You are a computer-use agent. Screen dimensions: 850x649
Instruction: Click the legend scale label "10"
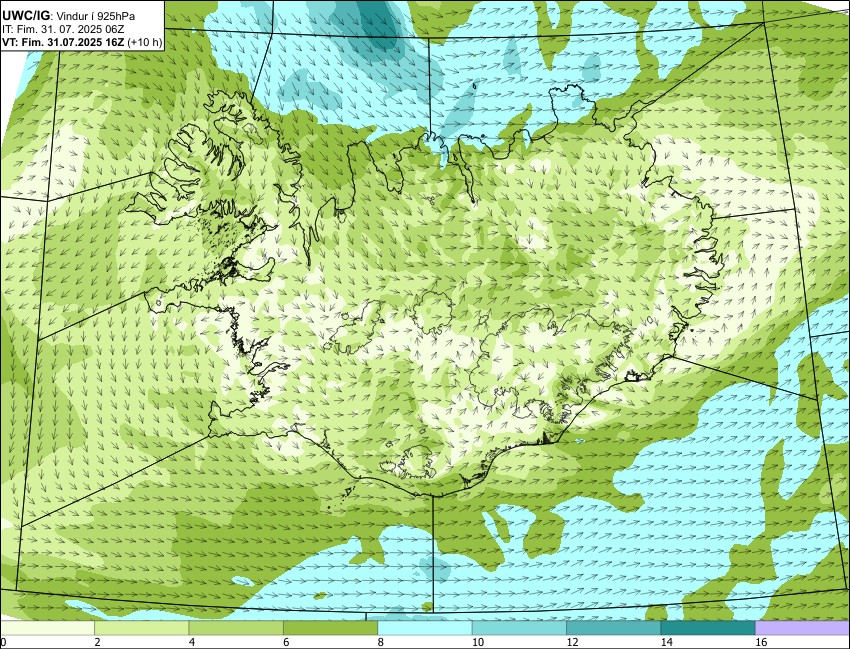point(478,642)
